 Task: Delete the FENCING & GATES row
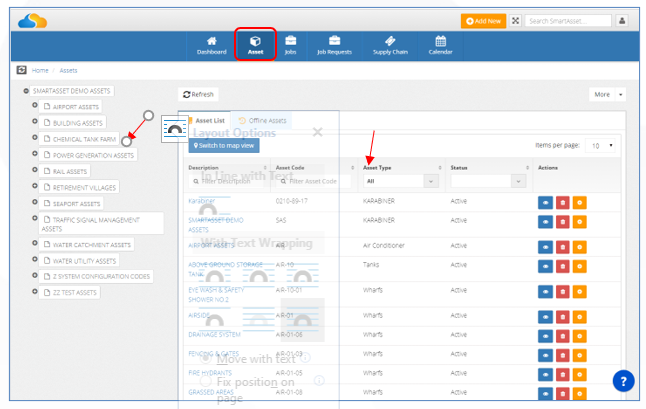pyautogui.click(x=562, y=355)
